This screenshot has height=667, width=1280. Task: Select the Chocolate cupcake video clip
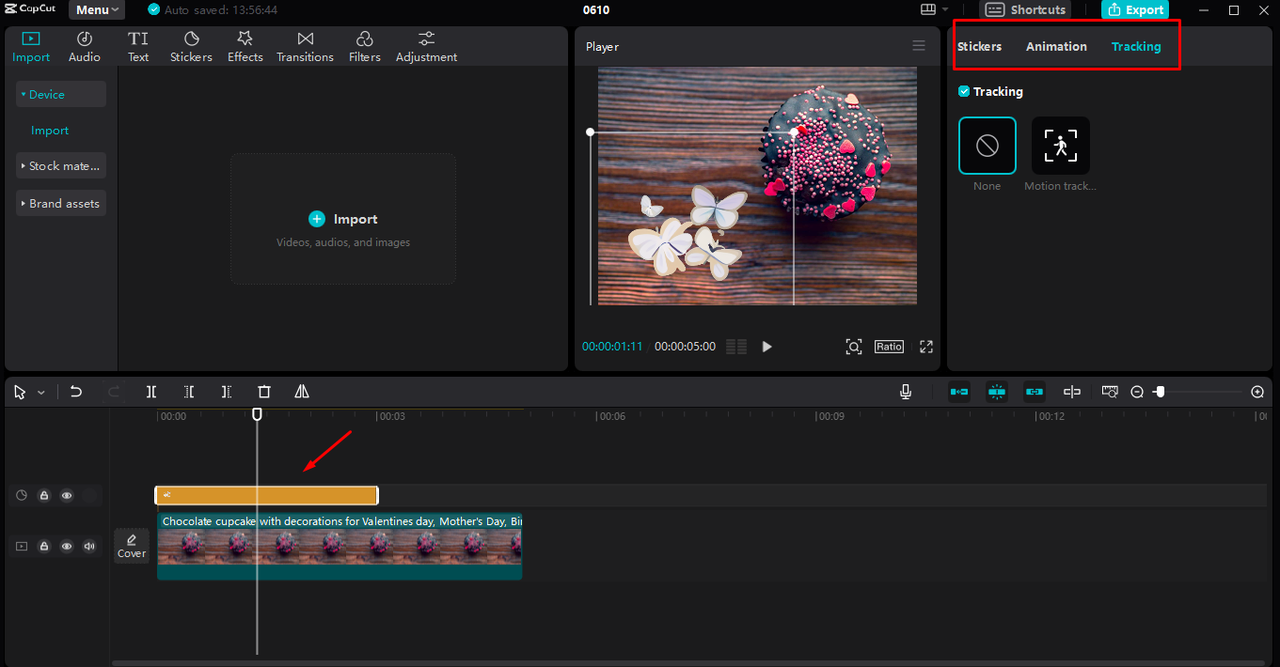click(339, 546)
